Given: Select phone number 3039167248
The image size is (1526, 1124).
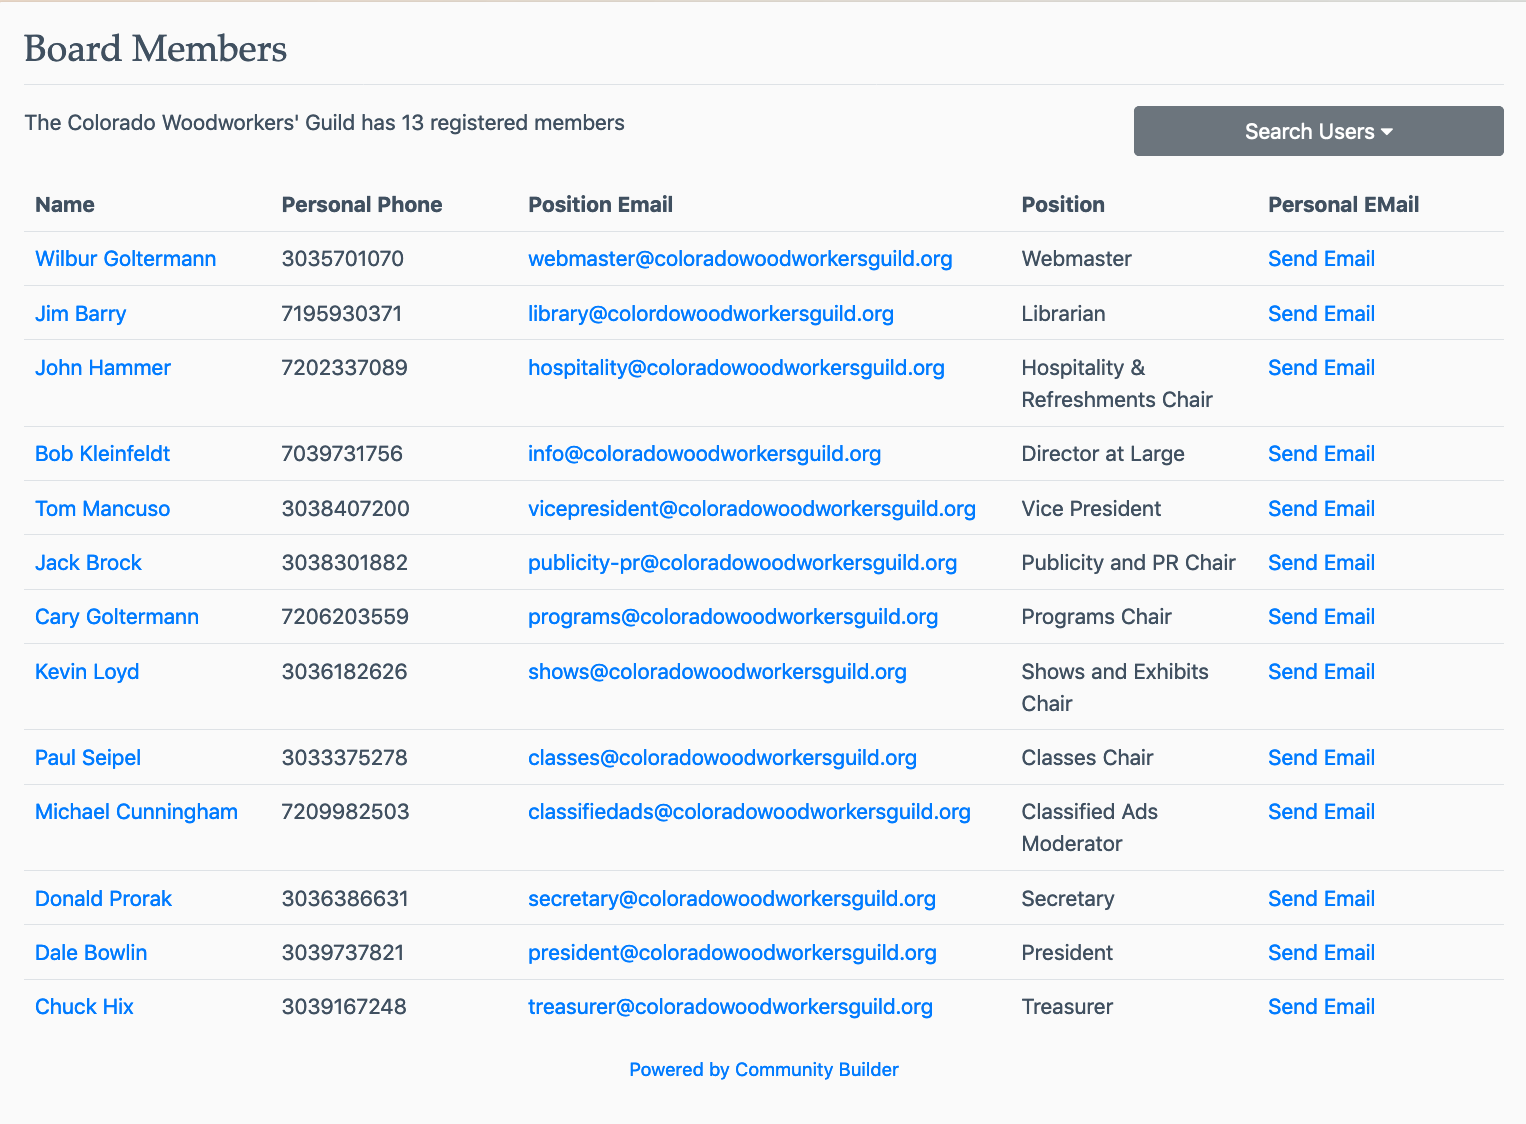Looking at the screenshot, I should pos(344,1007).
